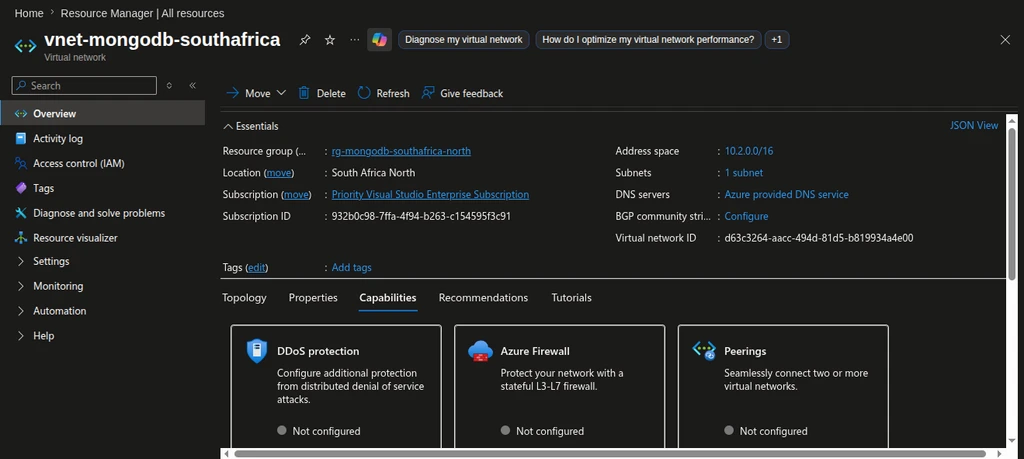Click the Add tags link
Image resolution: width=1024 pixels, height=459 pixels.
351,268
